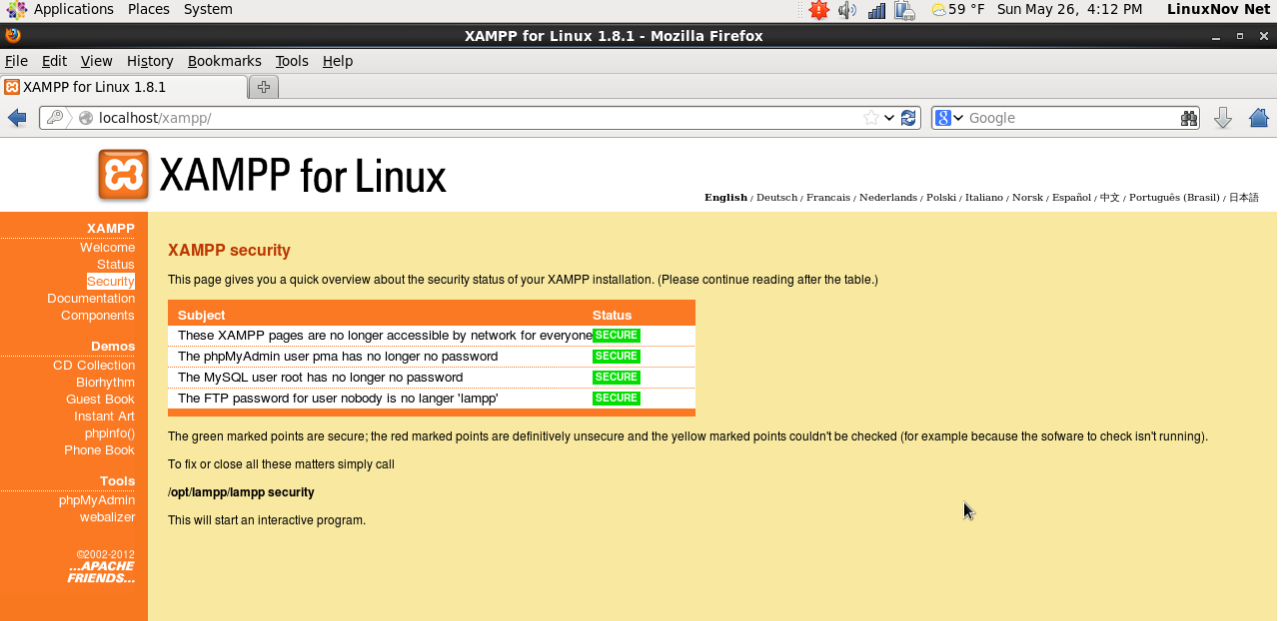Open the Status page in the sidebar
1281x621 pixels.
coord(115,265)
